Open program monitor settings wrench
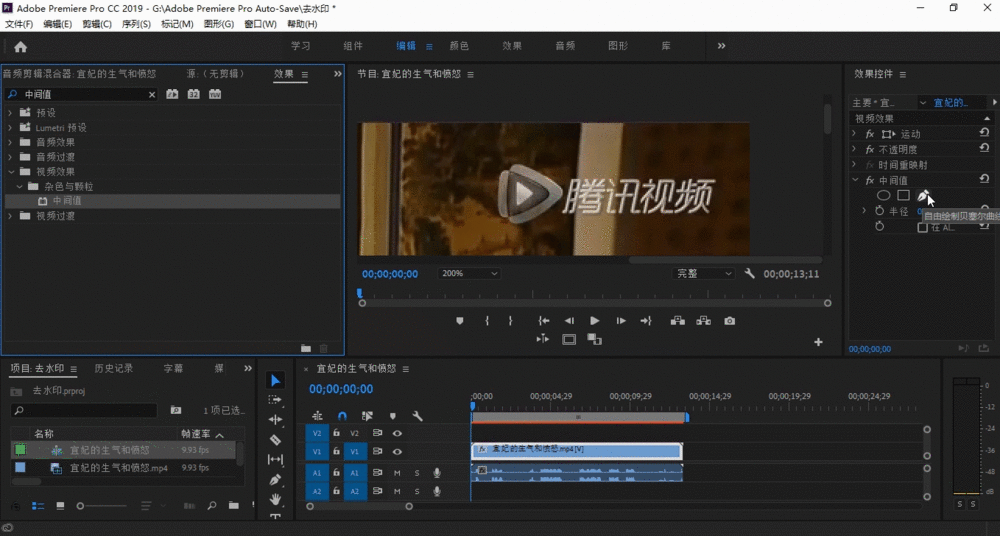Image resolution: width=1000 pixels, height=536 pixels. tap(750, 273)
